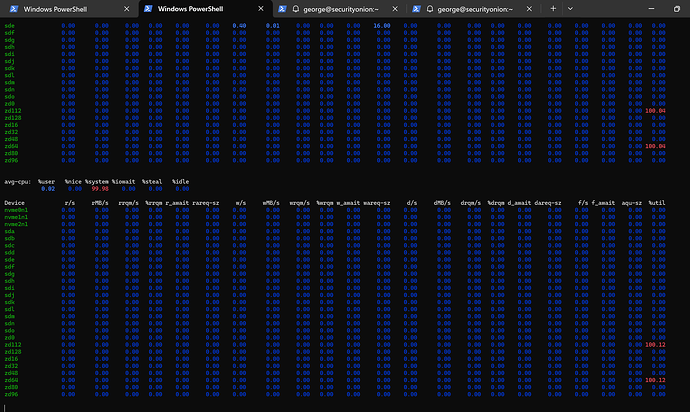Click red 100.12 value in zd64 row
The width and height of the screenshot is (690, 412).
point(655,380)
